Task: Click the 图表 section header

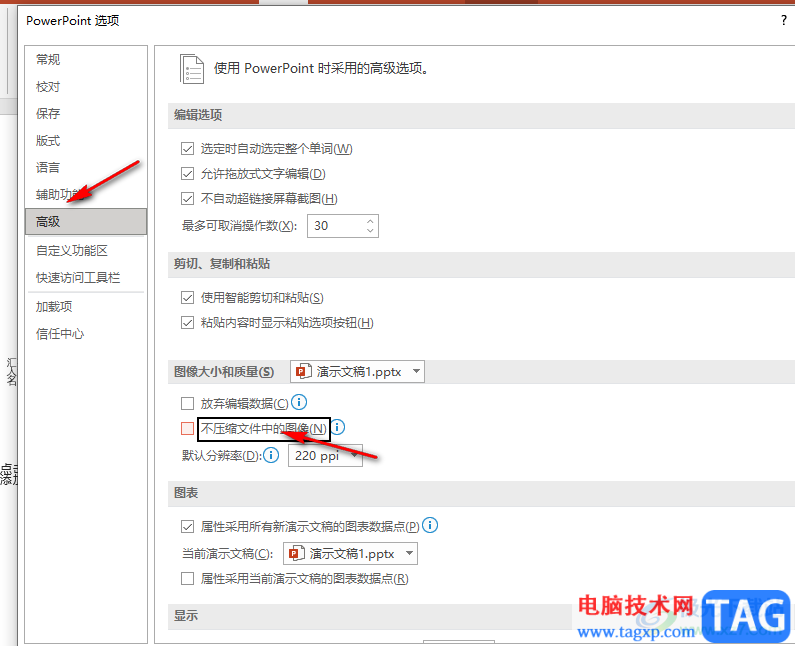Action: [481, 493]
